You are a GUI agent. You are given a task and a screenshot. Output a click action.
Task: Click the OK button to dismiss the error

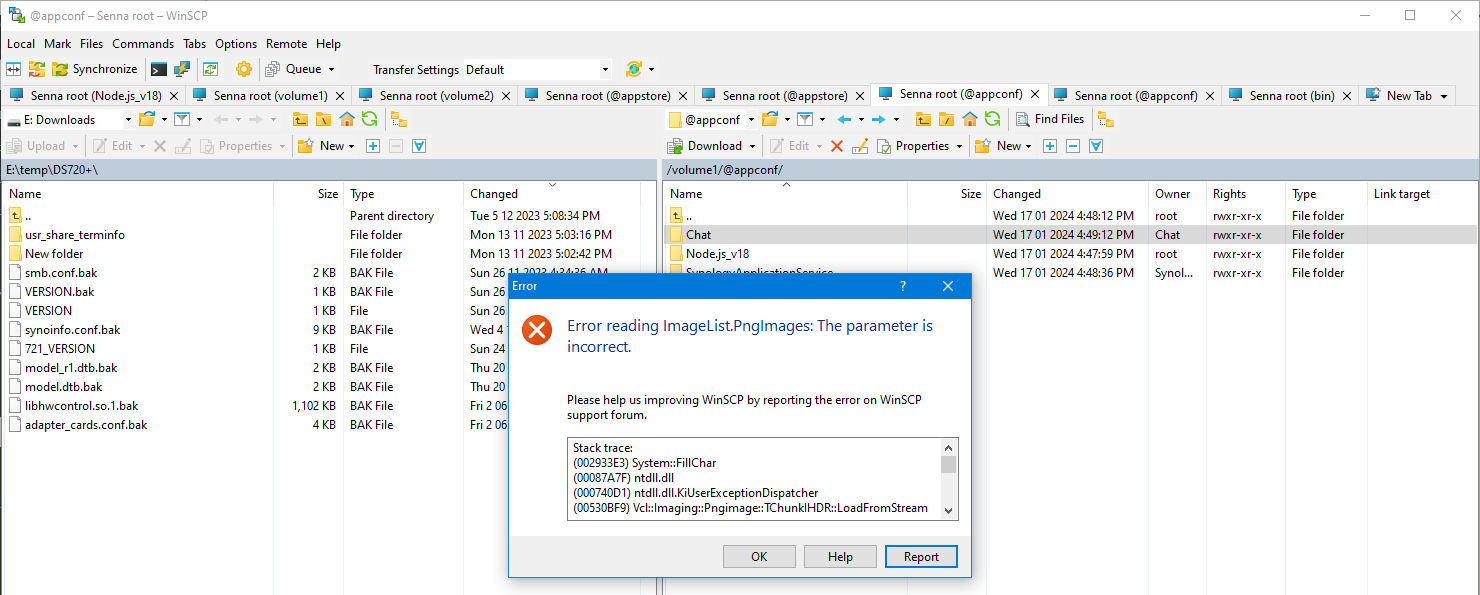pyautogui.click(x=759, y=556)
